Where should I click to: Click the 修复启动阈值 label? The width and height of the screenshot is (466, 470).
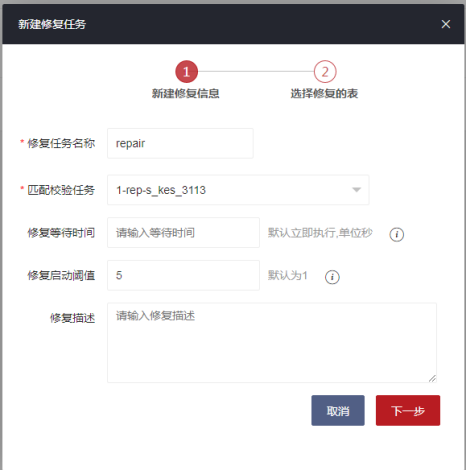(x=61, y=275)
